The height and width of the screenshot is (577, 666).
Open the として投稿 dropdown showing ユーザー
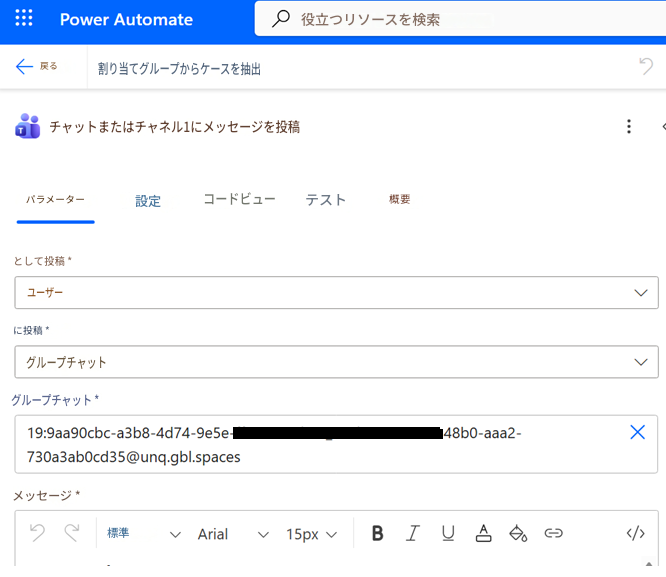click(336, 292)
